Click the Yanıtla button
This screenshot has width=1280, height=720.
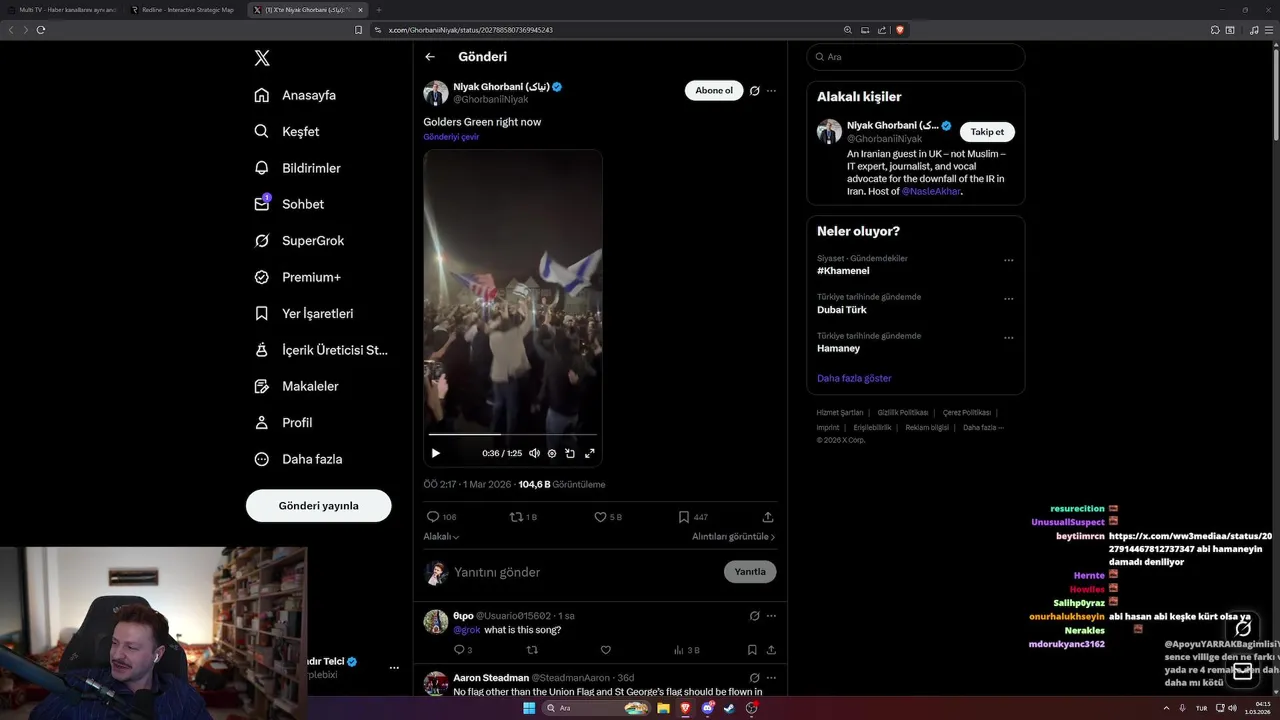coord(750,572)
